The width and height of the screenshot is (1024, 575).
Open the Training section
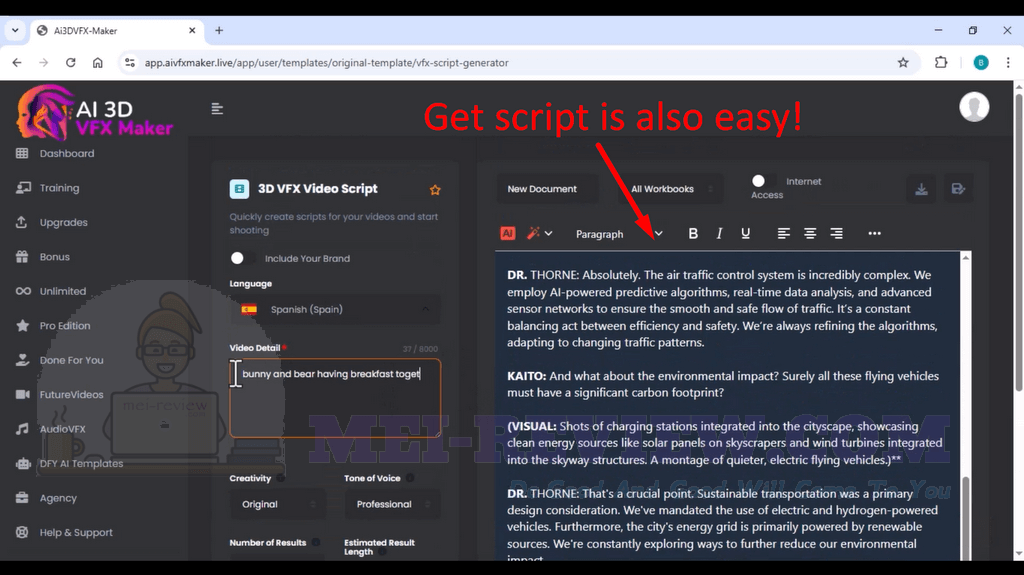[x=59, y=188]
